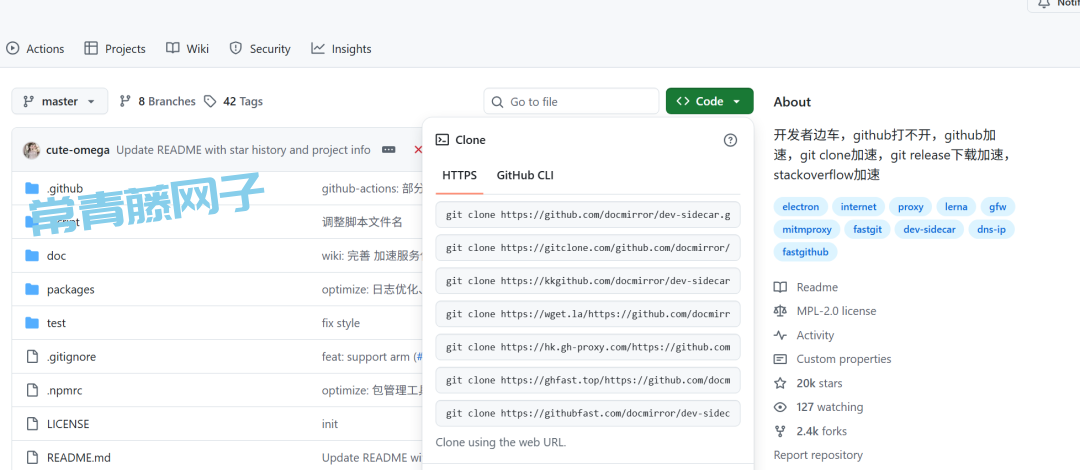Expand the master branch dropdown
Image resolution: width=1080 pixels, height=470 pixels.
(60, 101)
